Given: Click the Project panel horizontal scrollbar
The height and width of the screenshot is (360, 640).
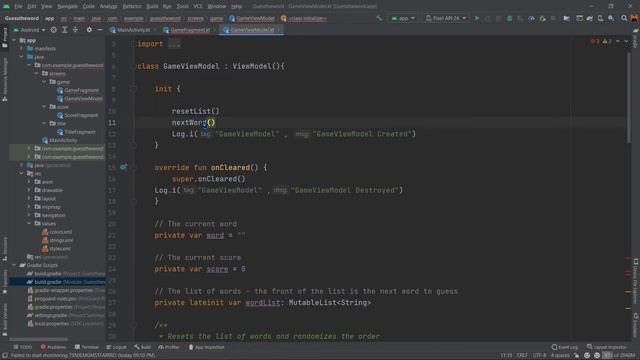Looking at the screenshot, I should (38, 339).
